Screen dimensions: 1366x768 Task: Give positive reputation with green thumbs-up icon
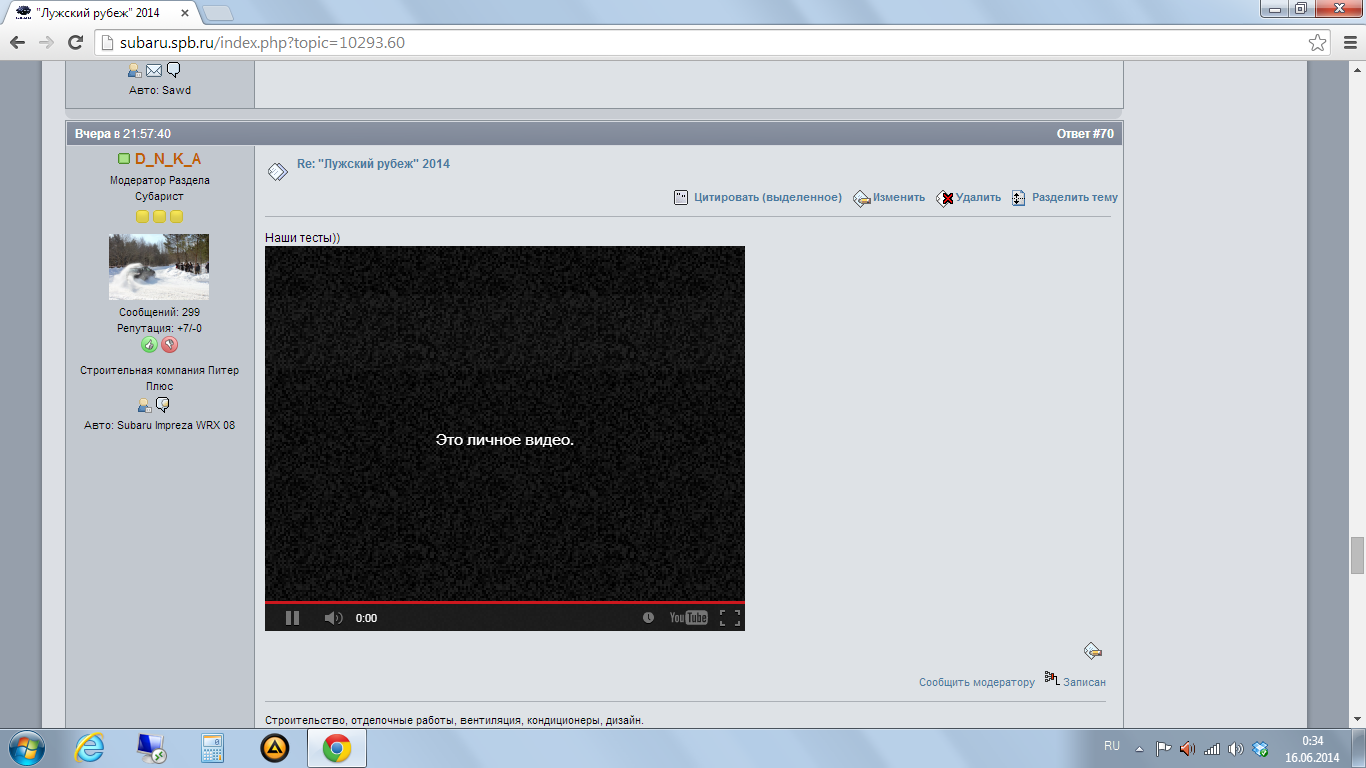[x=149, y=345]
